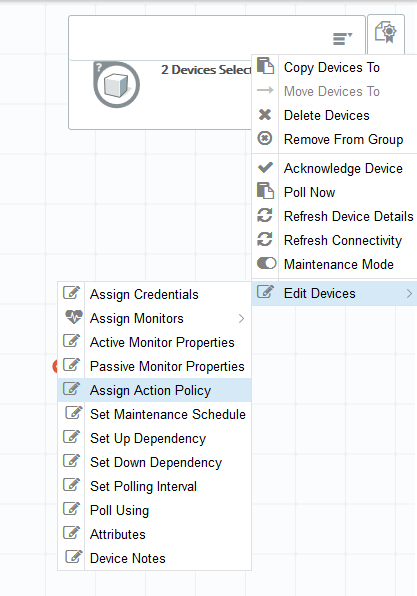Click pencil icon beside Edit Devices
Viewport: 417px width, 596px height.
265,292
